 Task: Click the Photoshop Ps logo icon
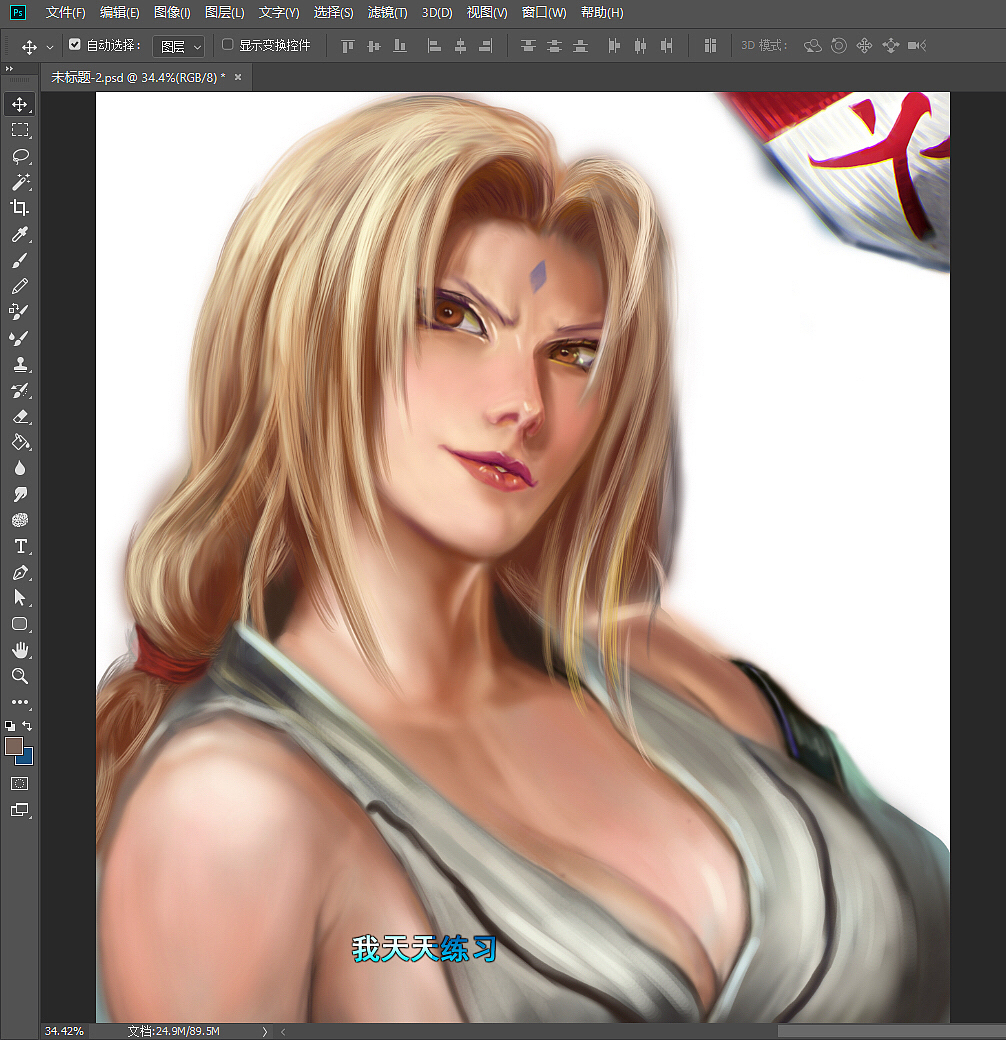coord(18,12)
